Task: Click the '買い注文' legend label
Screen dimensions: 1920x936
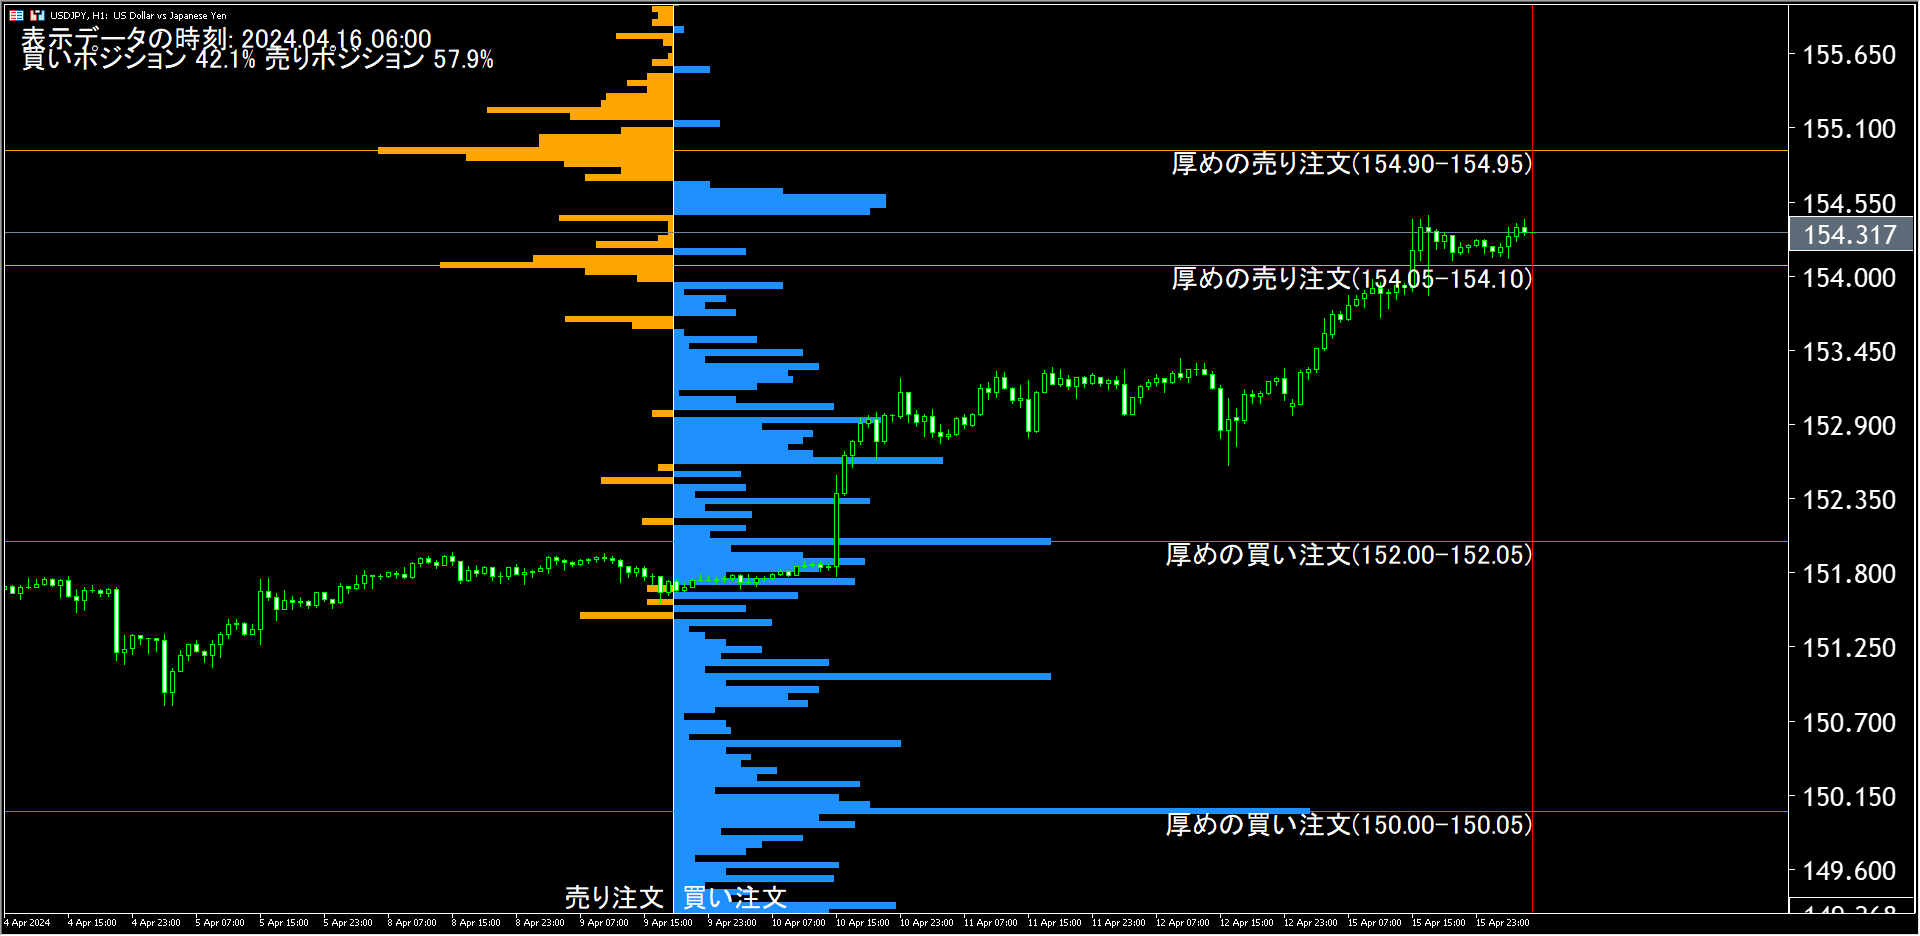Action: [735, 898]
